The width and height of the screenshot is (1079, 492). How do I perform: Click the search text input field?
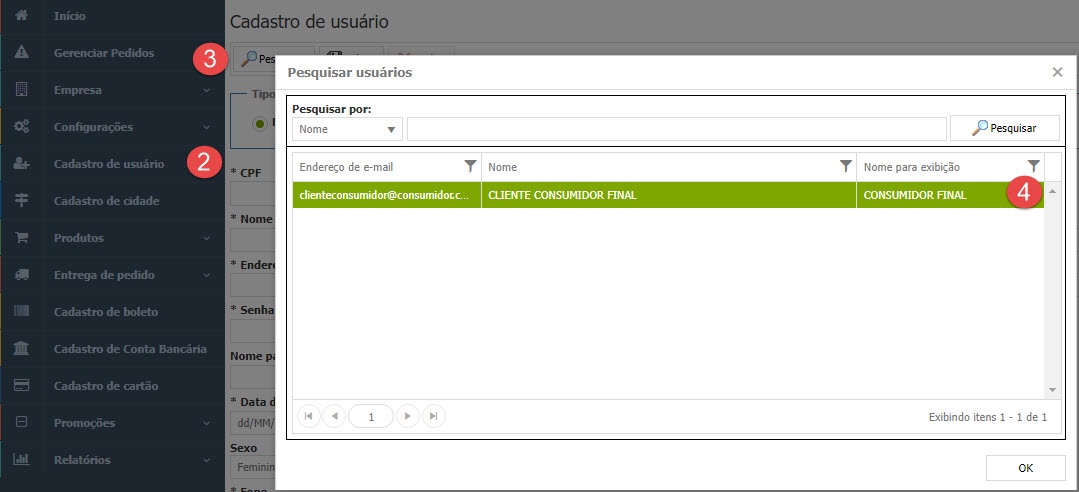coord(676,129)
